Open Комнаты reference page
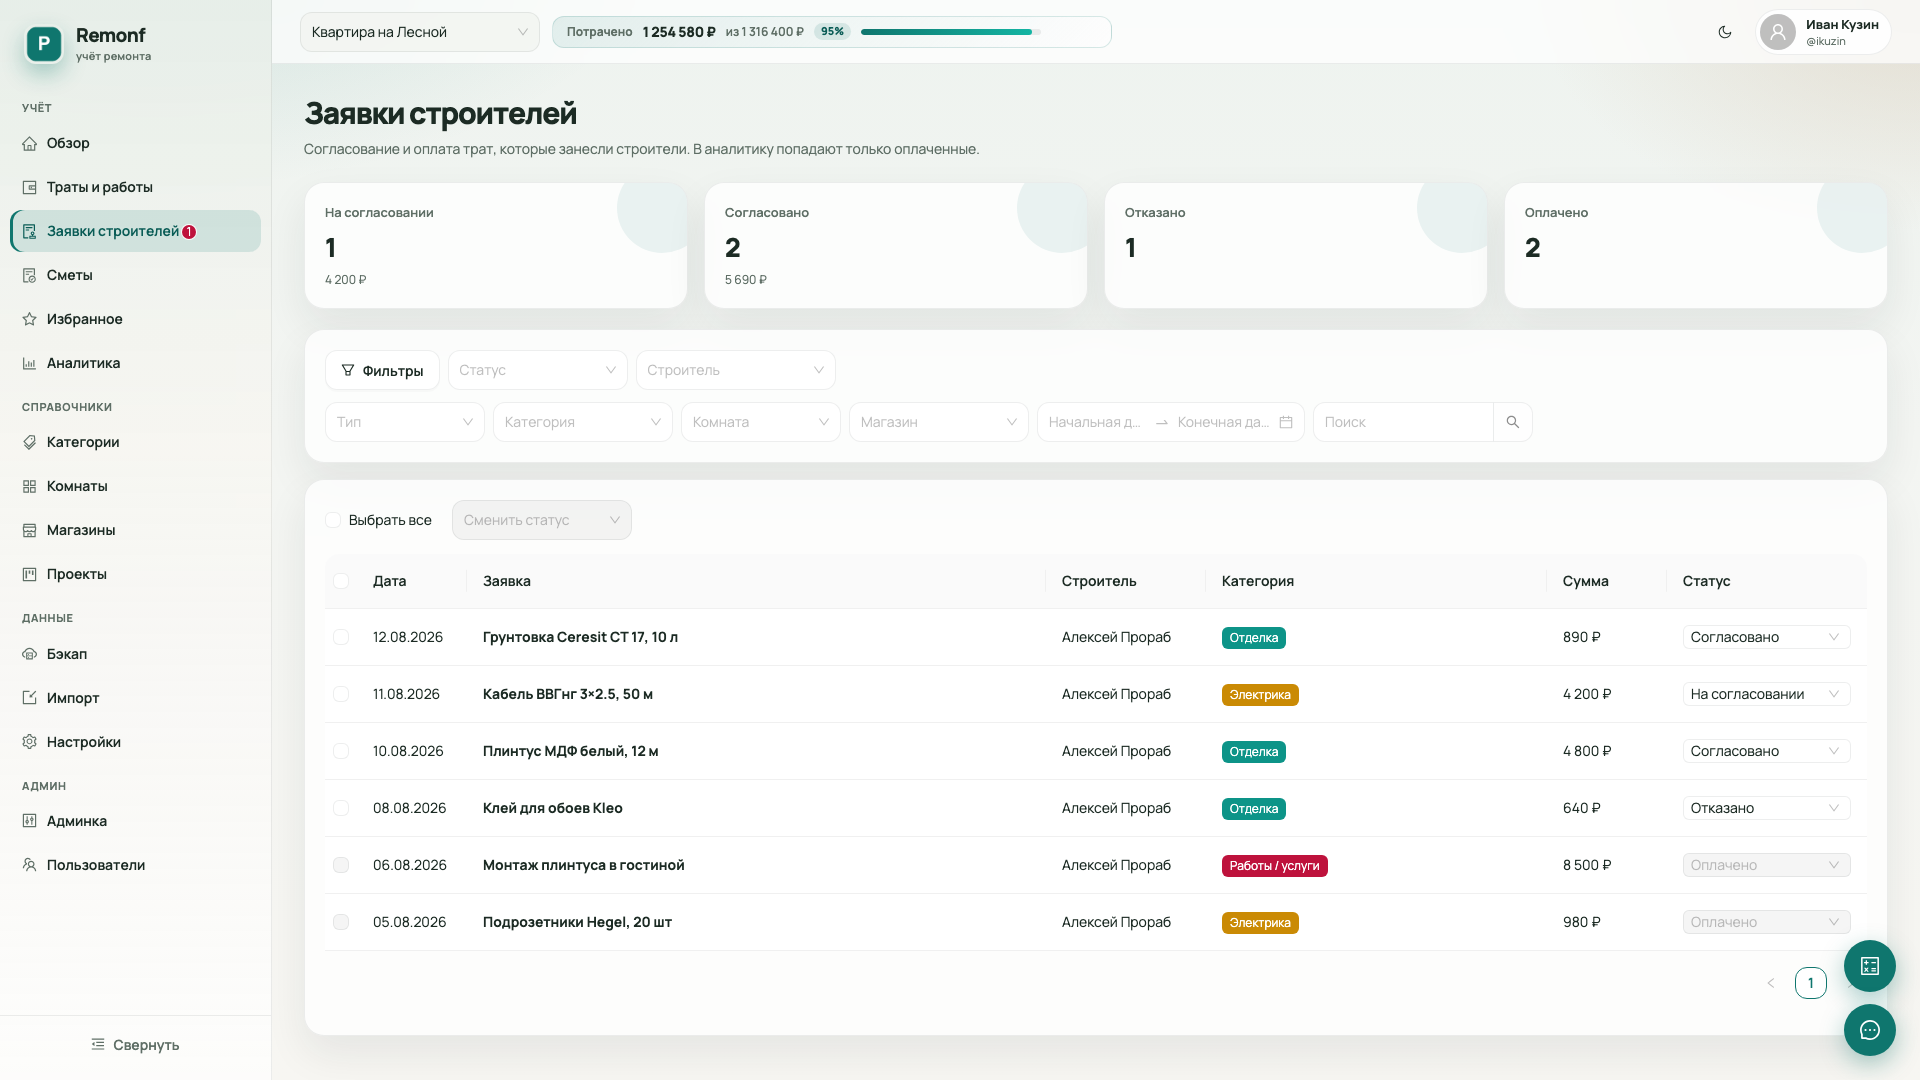 pos(136,486)
